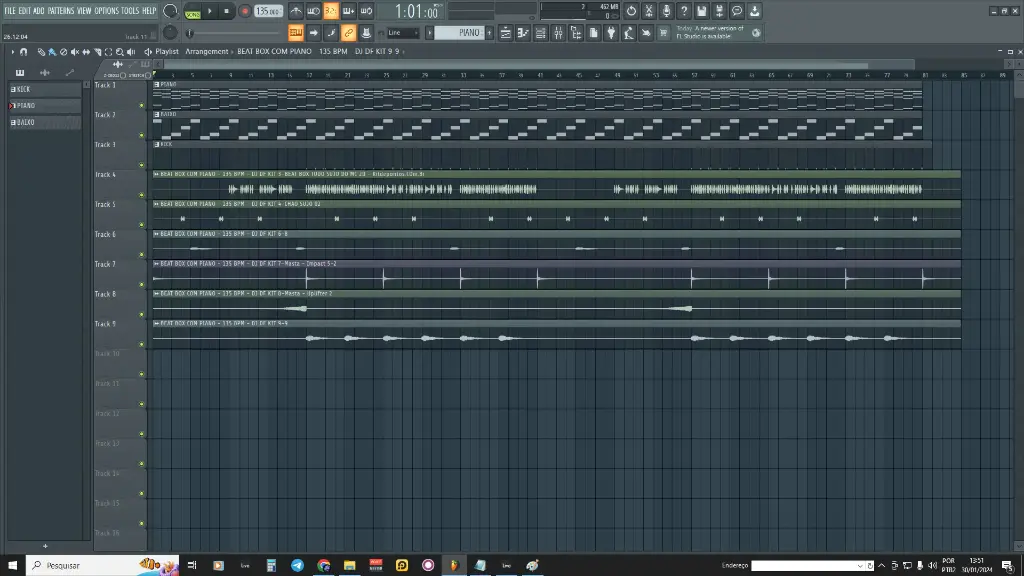Image resolution: width=1024 pixels, height=576 pixels.
Task: Open the Line snap dropdown
Action: coord(403,33)
